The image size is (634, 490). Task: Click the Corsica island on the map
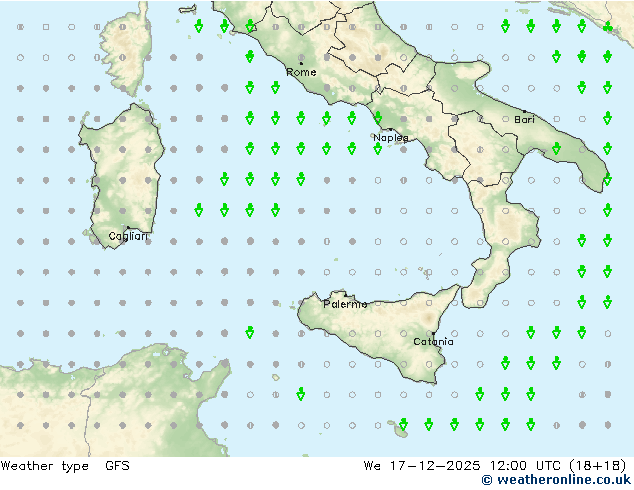pyautogui.click(x=127, y=51)
